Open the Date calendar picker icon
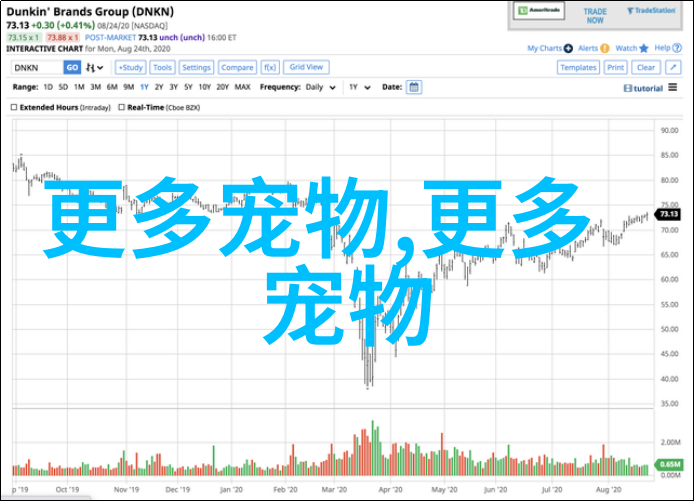 pos(414,87)
